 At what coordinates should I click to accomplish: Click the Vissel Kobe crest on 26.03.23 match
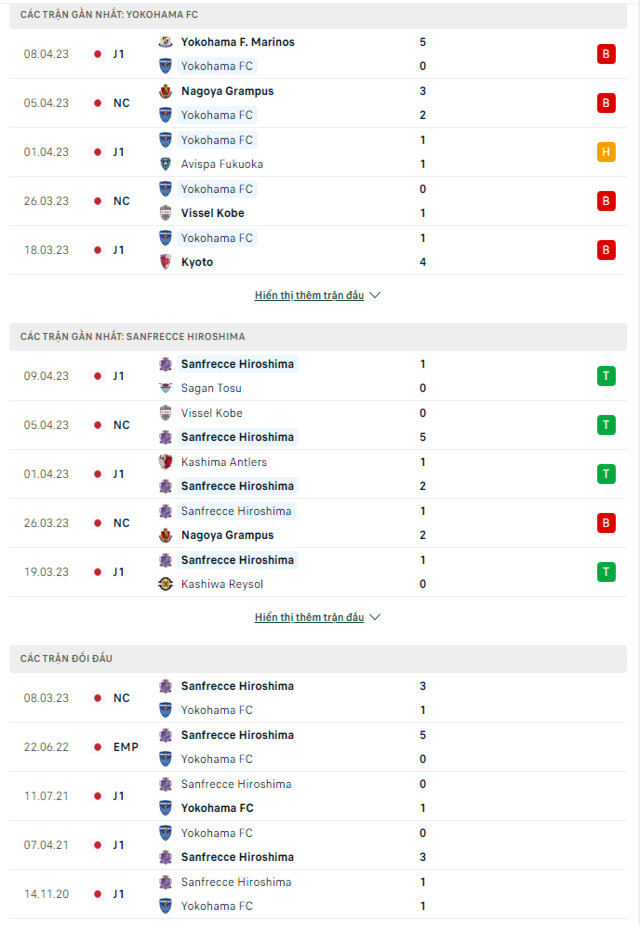pyautogui.click(x=166, y=213)
